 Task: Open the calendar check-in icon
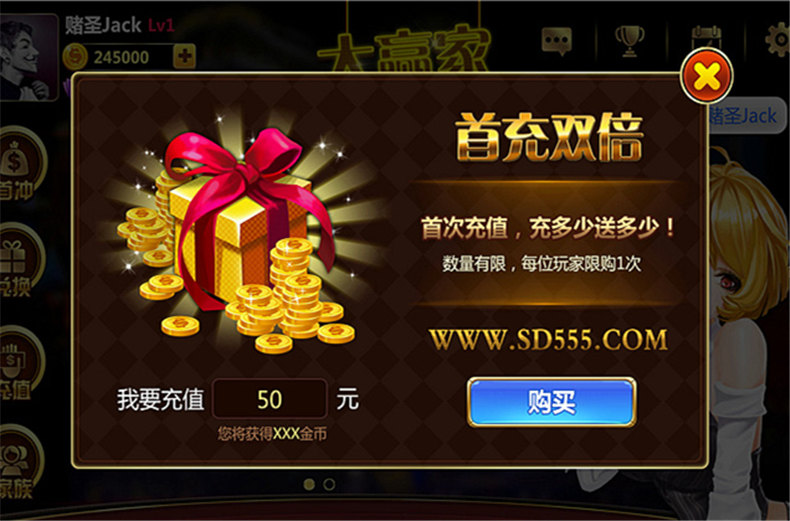(x=706, y=37)
